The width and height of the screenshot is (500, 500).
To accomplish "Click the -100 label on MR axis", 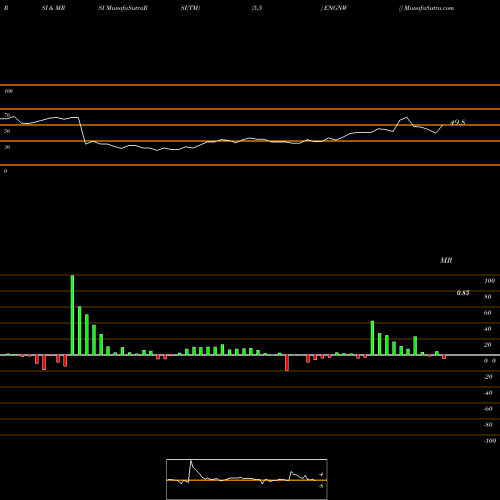I will 490,441.
